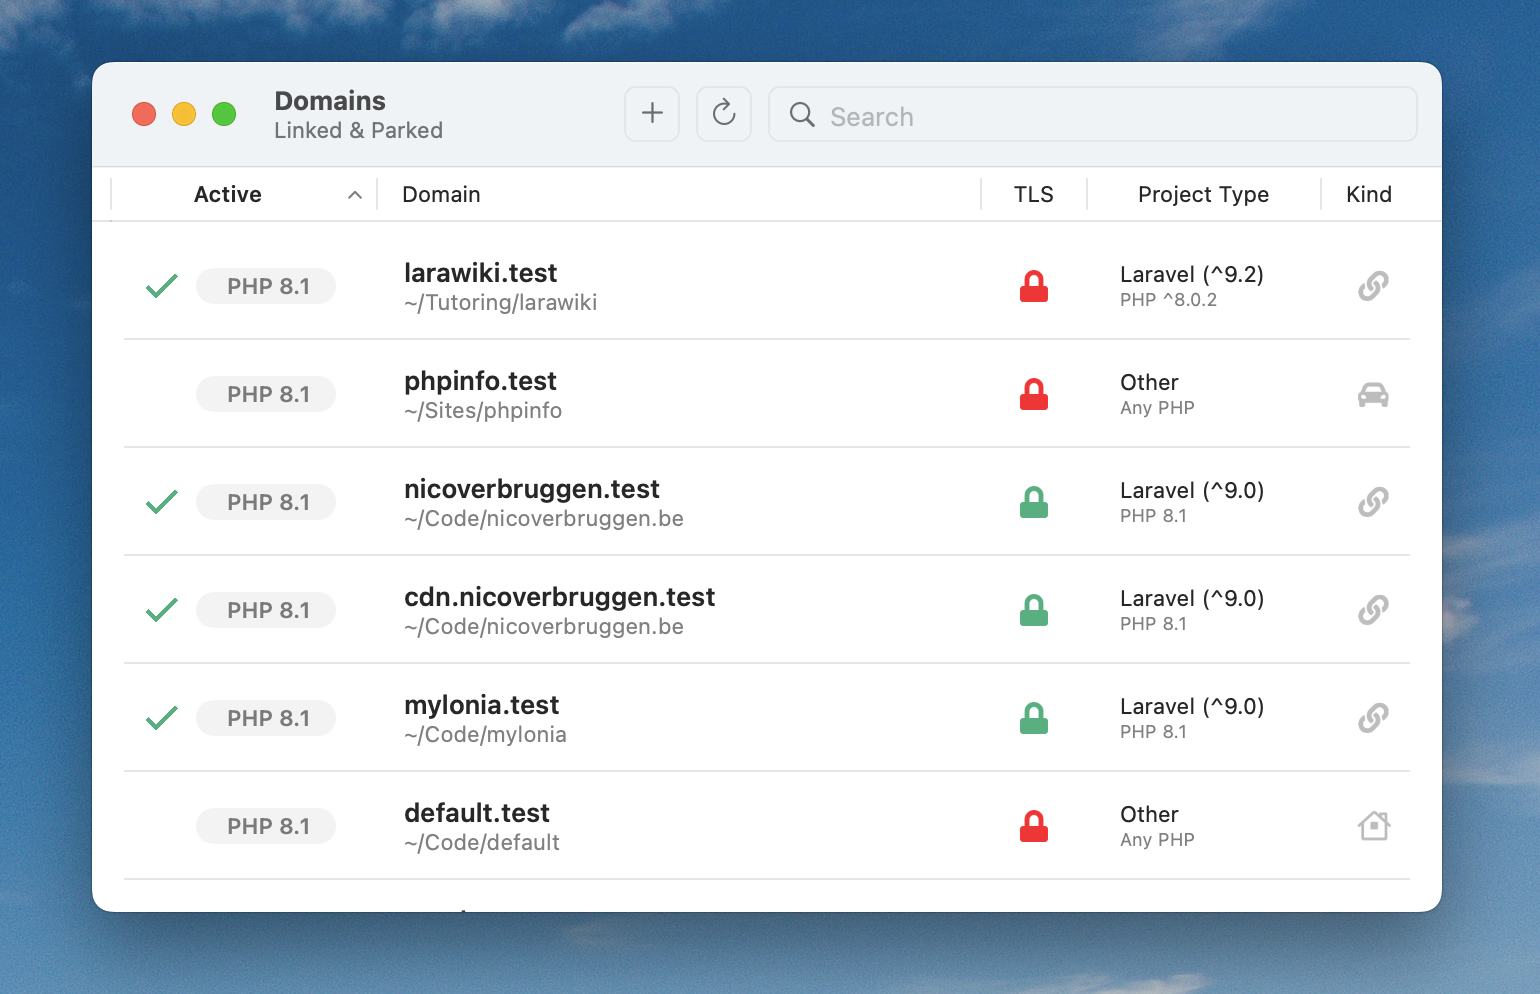Image resolution: width=1540 pixels, height=994 pixels.
Task: Click Any PHP text for default.test
Action: (1157, 840)
